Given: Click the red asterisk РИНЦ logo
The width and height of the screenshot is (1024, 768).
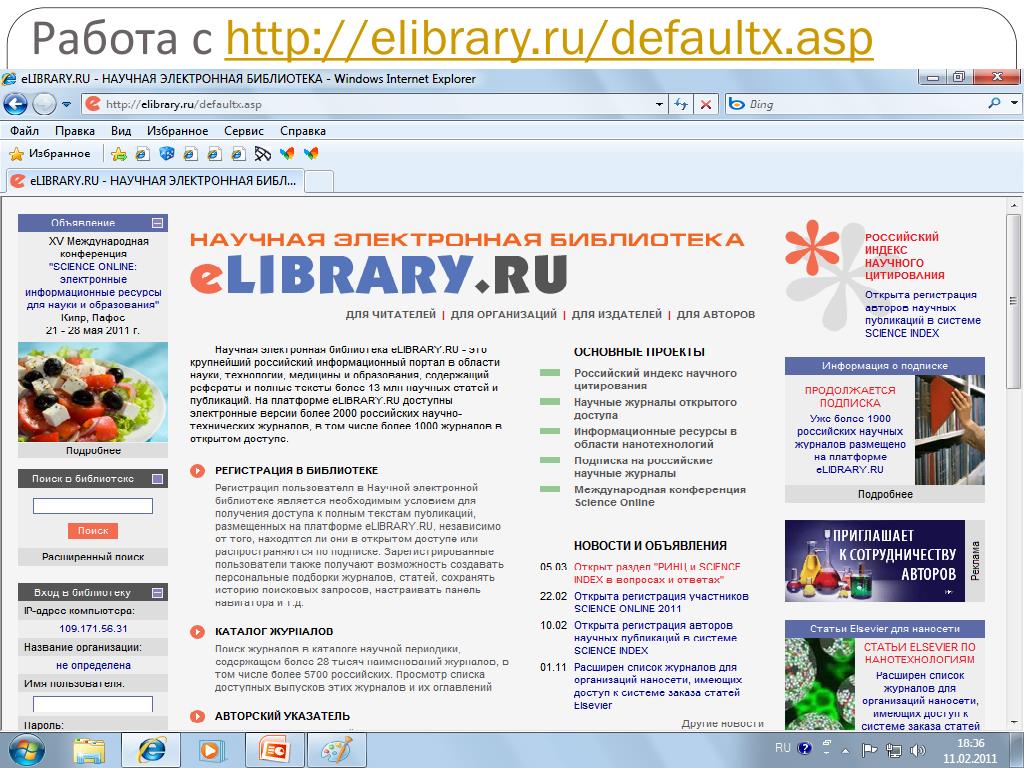Looking at the screenshot, I should click(812, 248).
